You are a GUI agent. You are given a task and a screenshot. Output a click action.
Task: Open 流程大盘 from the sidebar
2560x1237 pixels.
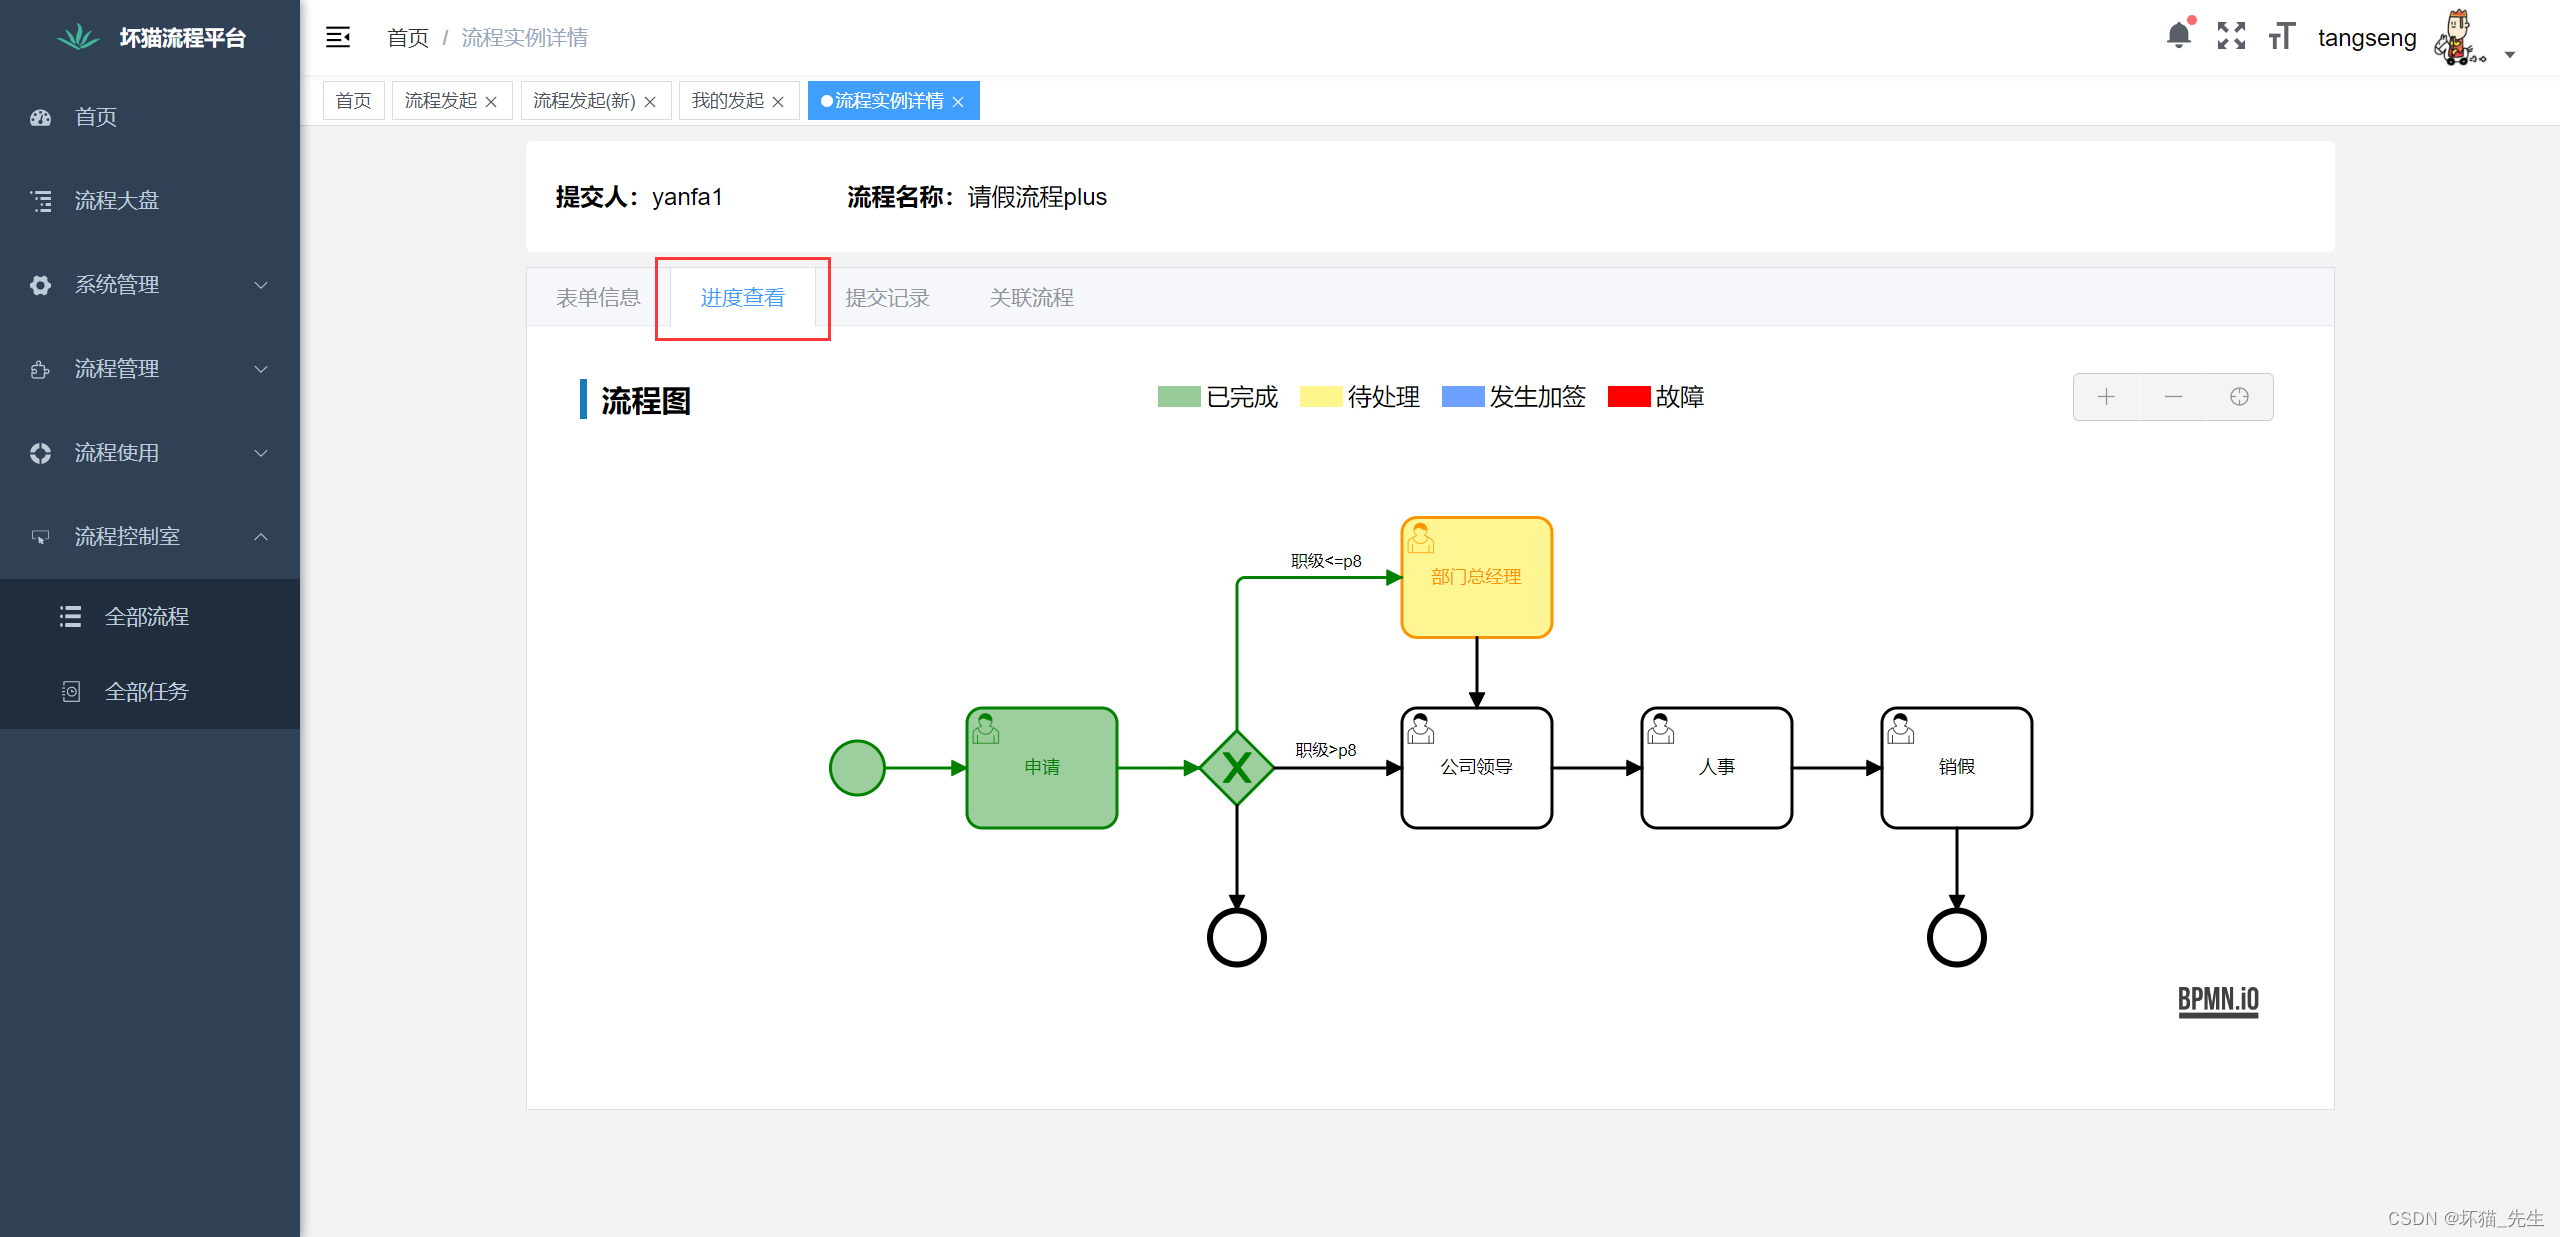pos(117,200)
